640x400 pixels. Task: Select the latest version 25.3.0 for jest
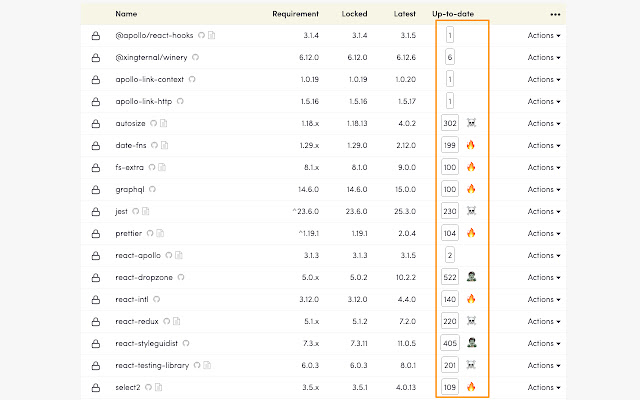point(405,211)
